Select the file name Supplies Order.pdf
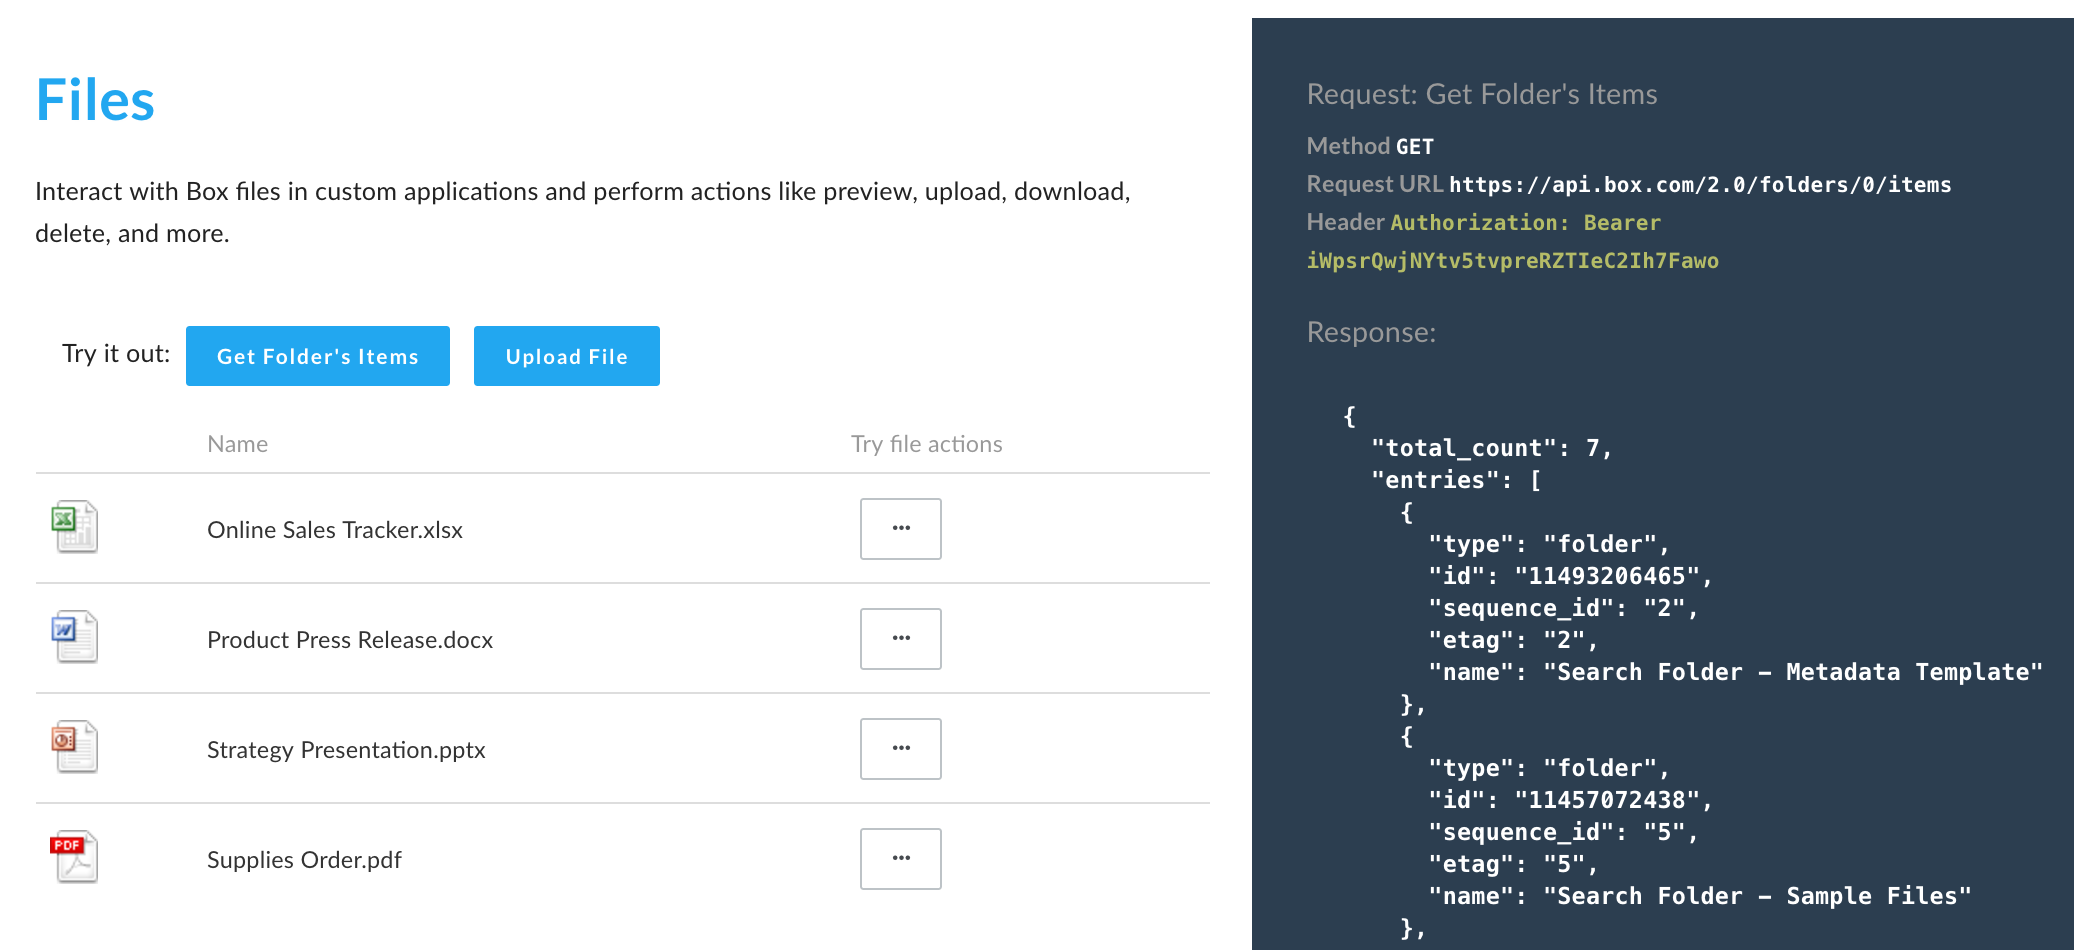This screenshot has height=950, width=2074. [x=304, y=860]
